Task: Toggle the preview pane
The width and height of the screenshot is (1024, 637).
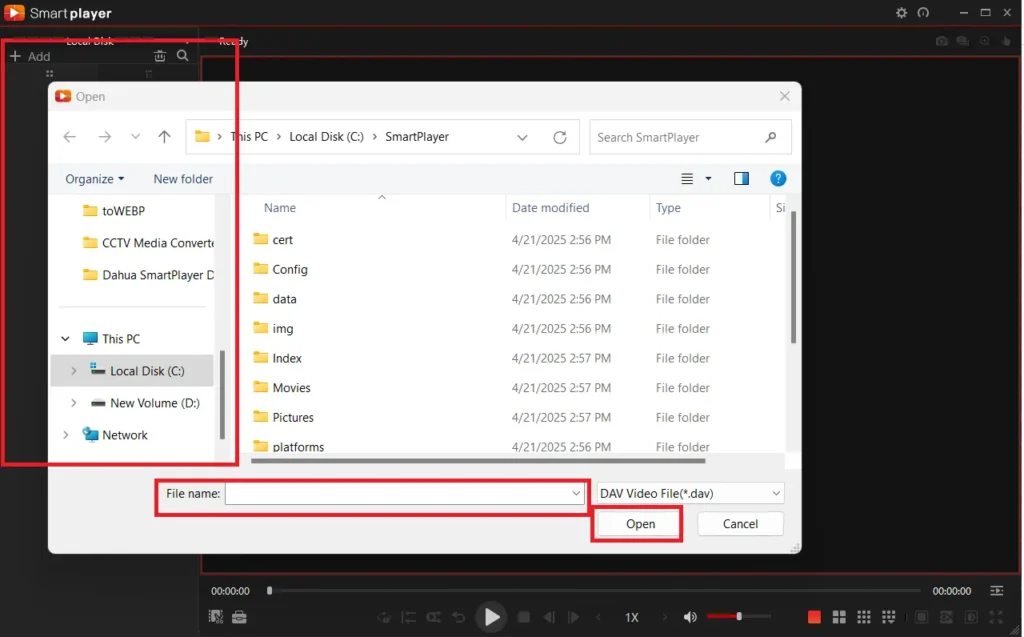Action: (741, 178)
